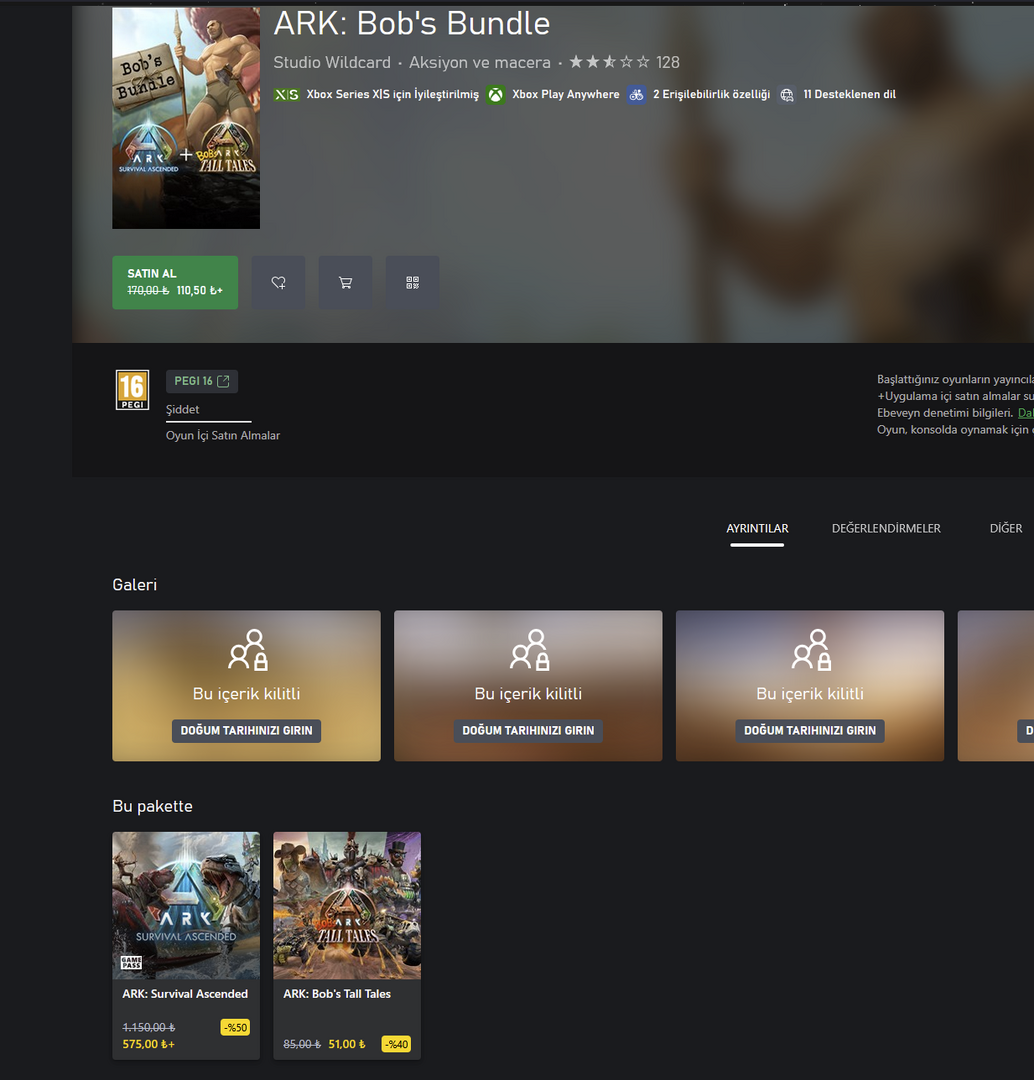The height and width of the screenshot is (1080, 1034).
Task: Click 'Bu içerik kilitli' on second gallery item
Action: (x=528, y=694)
